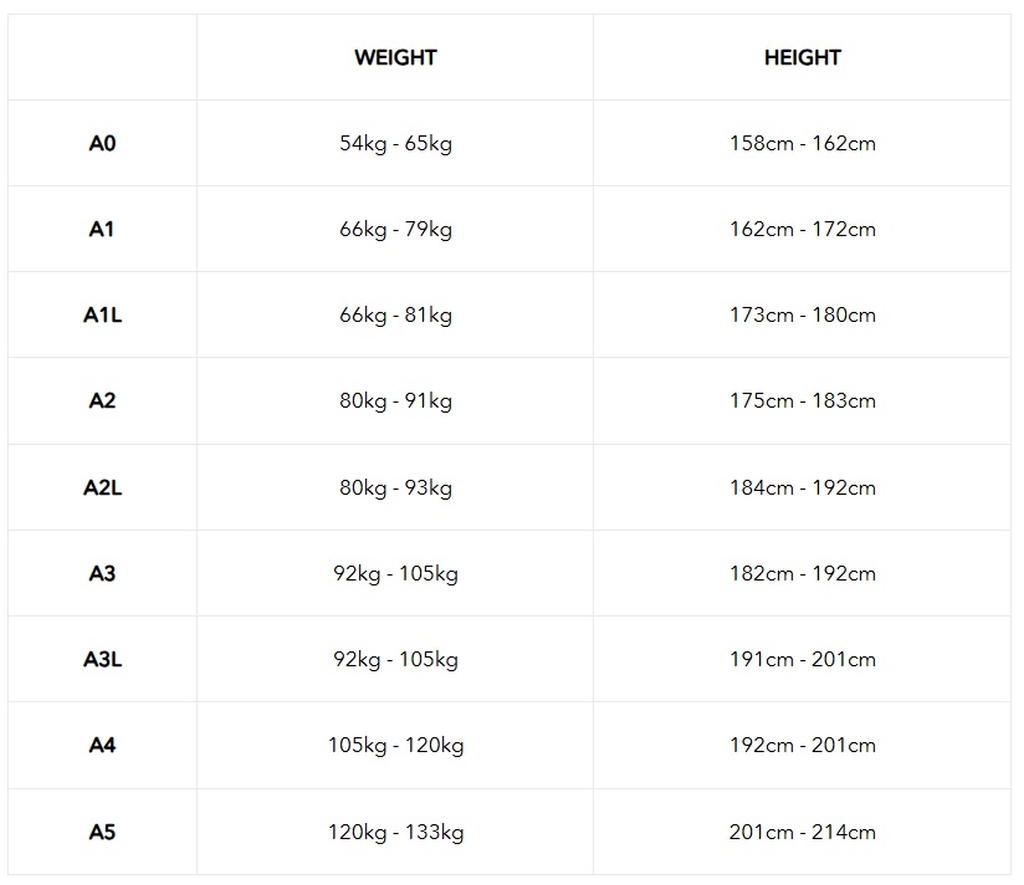Select the A0 size row label
The image size is (1024, 885).
point(102,143)
